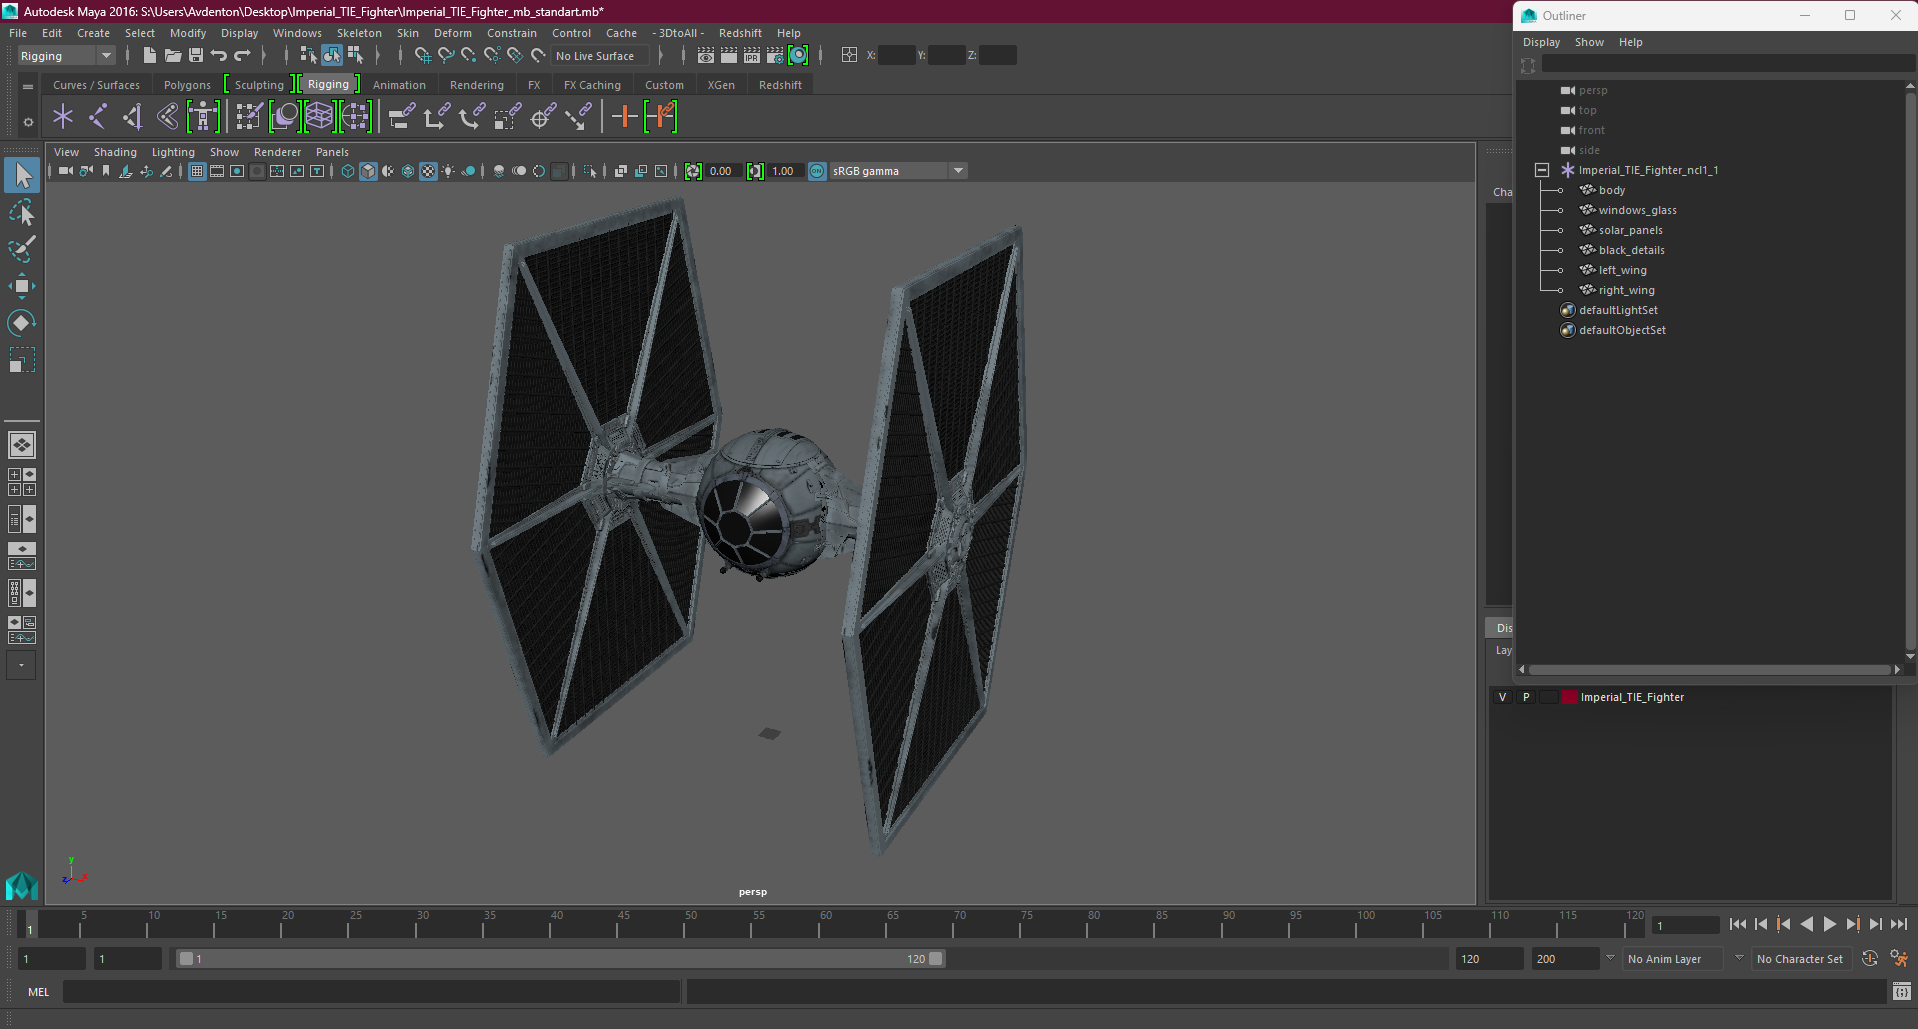The height and width of the screenshot is (1029, 1918).
Task: Switch to the Animation shelf tab
Action: pos(399,85)
